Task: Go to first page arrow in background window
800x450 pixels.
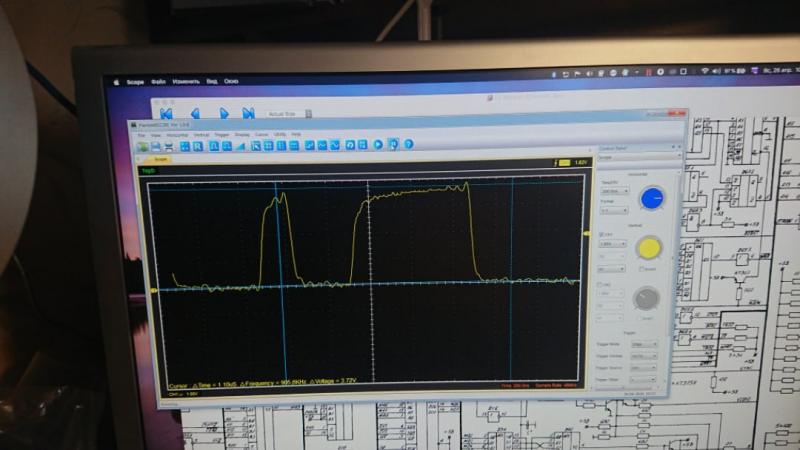Action: pos(167,114)
